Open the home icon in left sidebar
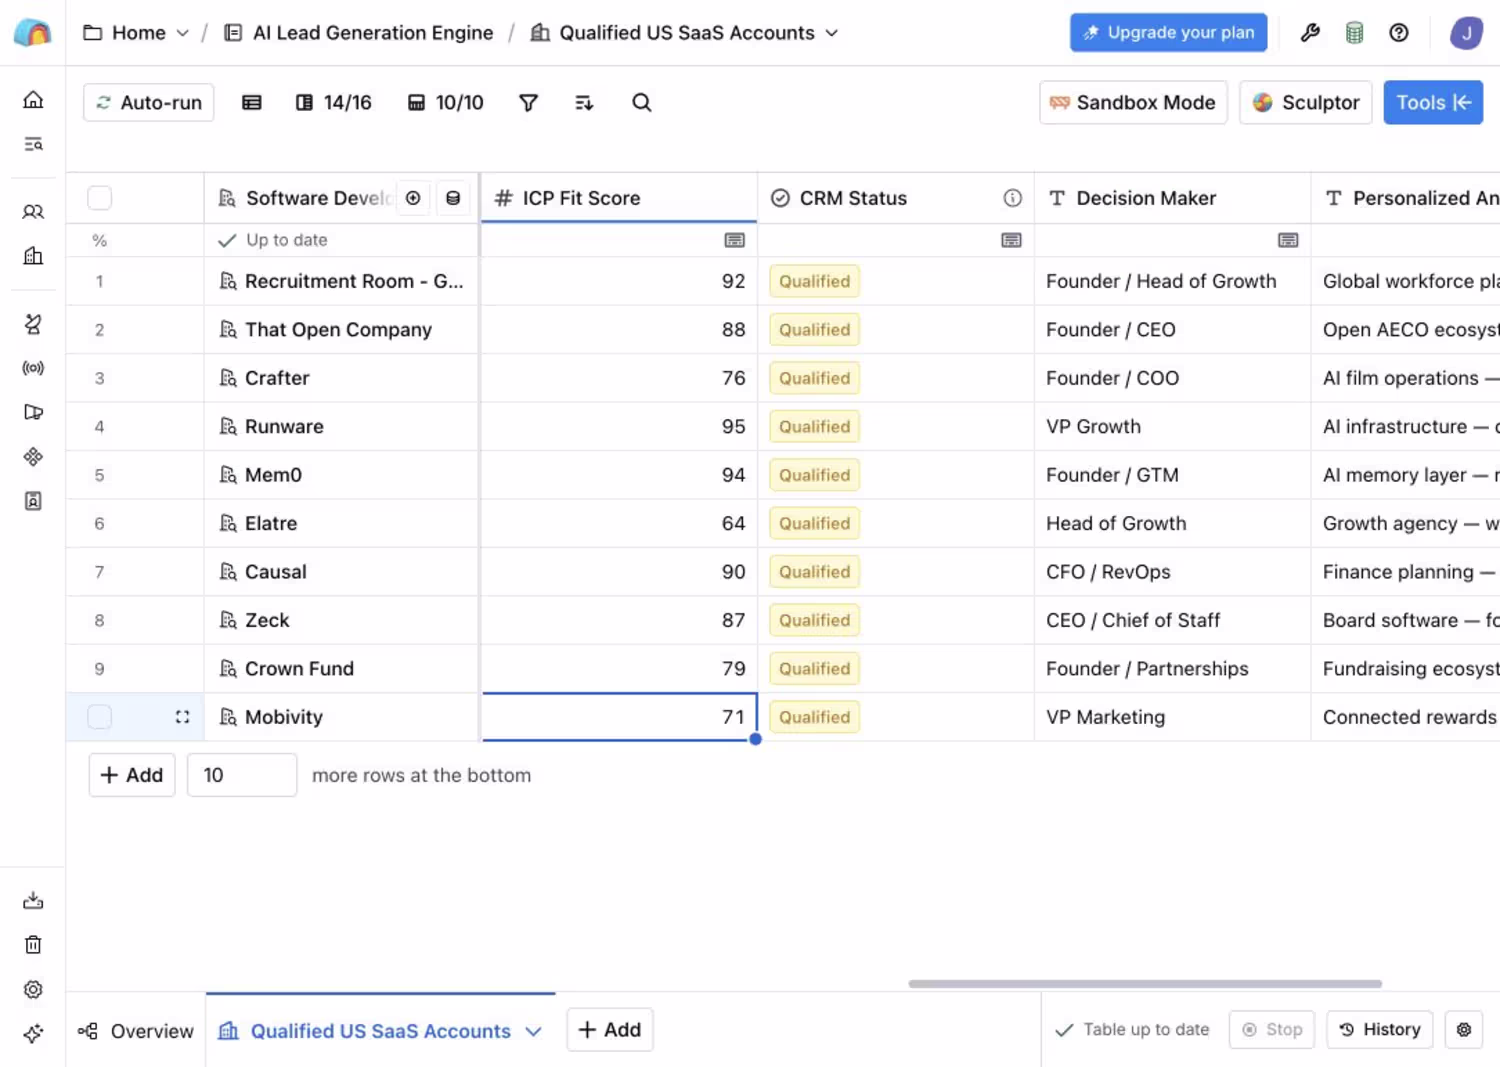 pyautogui.click(x=33, y=100)
